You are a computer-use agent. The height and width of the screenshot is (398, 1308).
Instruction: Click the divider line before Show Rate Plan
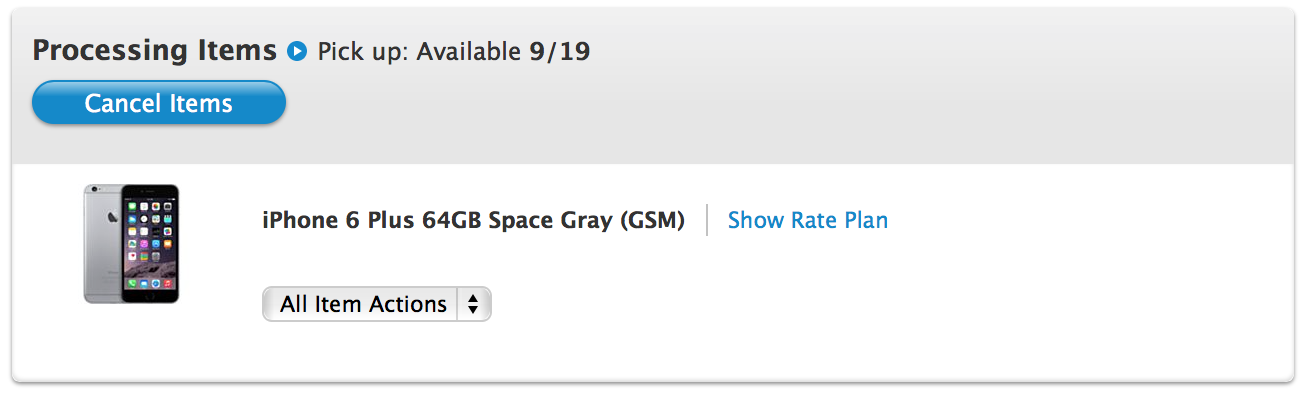tap(707, 220)
